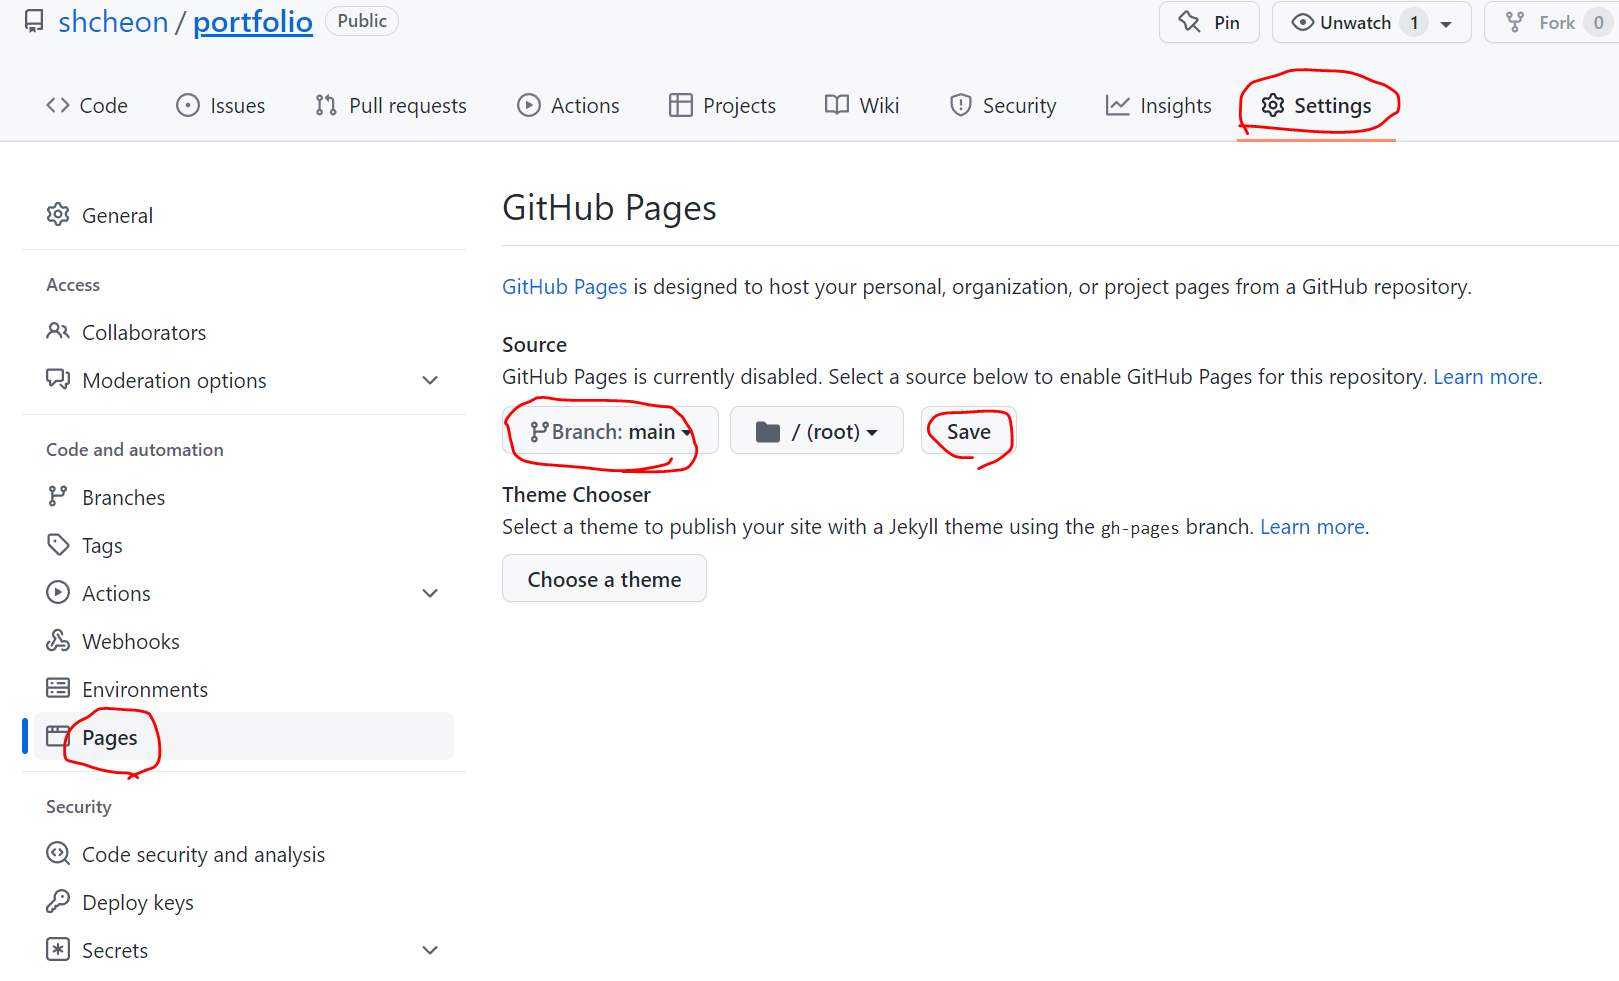Click the Webhooks icon
The width and height of the screenshot is (1619, 981).
[x=58, y=640]
